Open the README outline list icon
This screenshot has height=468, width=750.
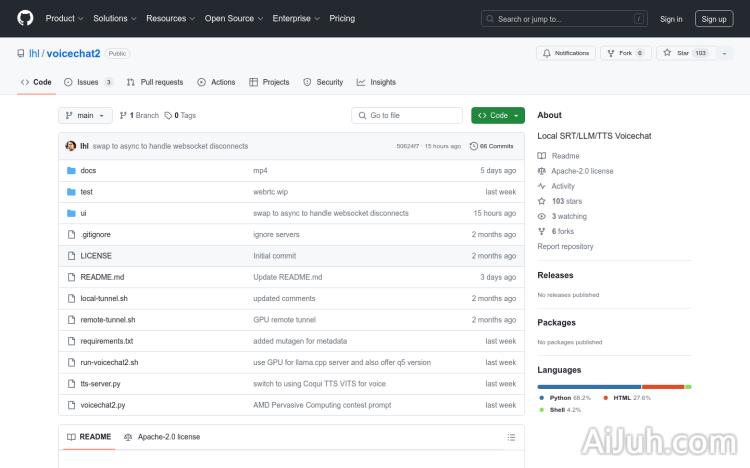(x=511, y=437)
